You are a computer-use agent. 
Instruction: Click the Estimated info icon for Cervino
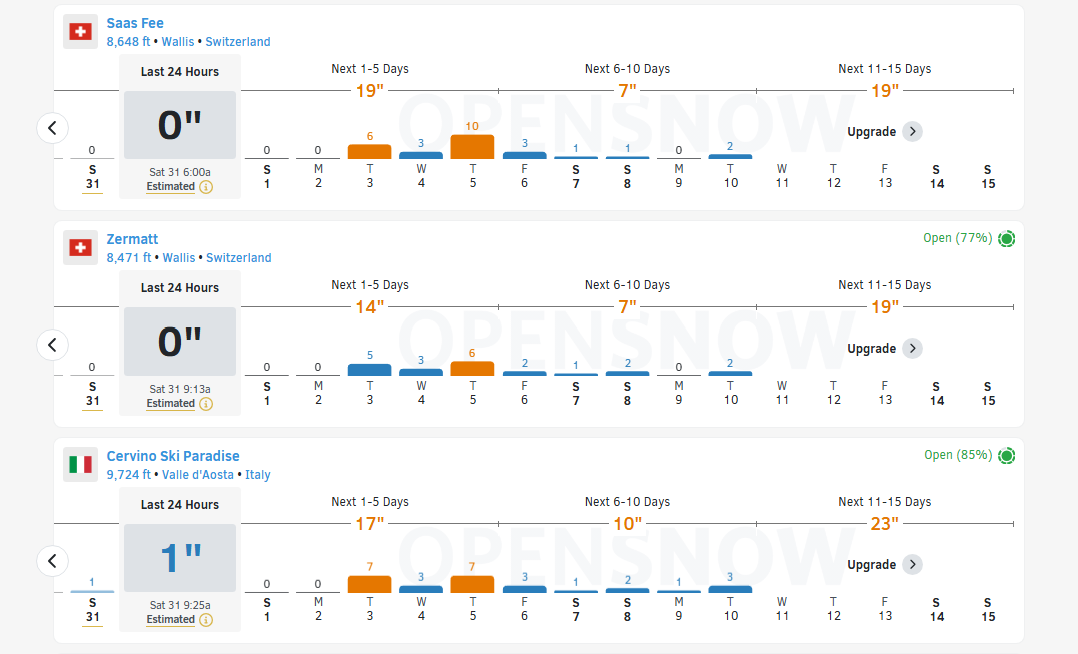[x=206, y=620]
